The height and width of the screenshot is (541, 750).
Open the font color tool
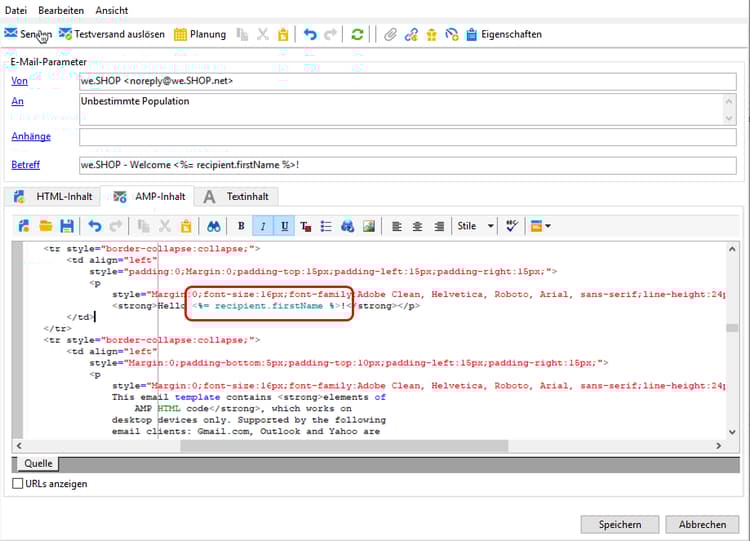tap(305, 226)
